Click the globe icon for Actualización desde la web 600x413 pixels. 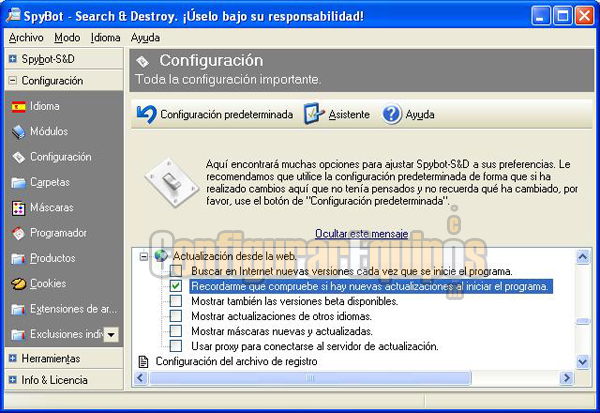click(161, 256)
